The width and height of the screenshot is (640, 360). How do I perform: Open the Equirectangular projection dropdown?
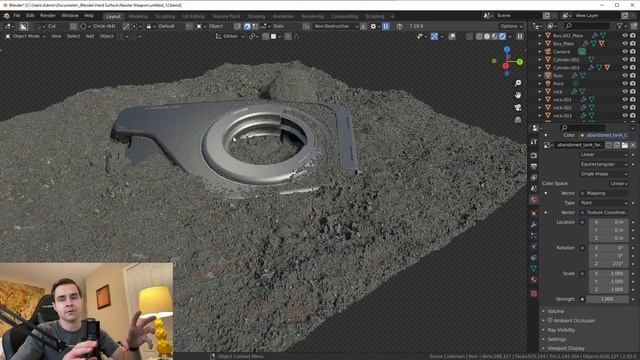(x=604, y=164)
